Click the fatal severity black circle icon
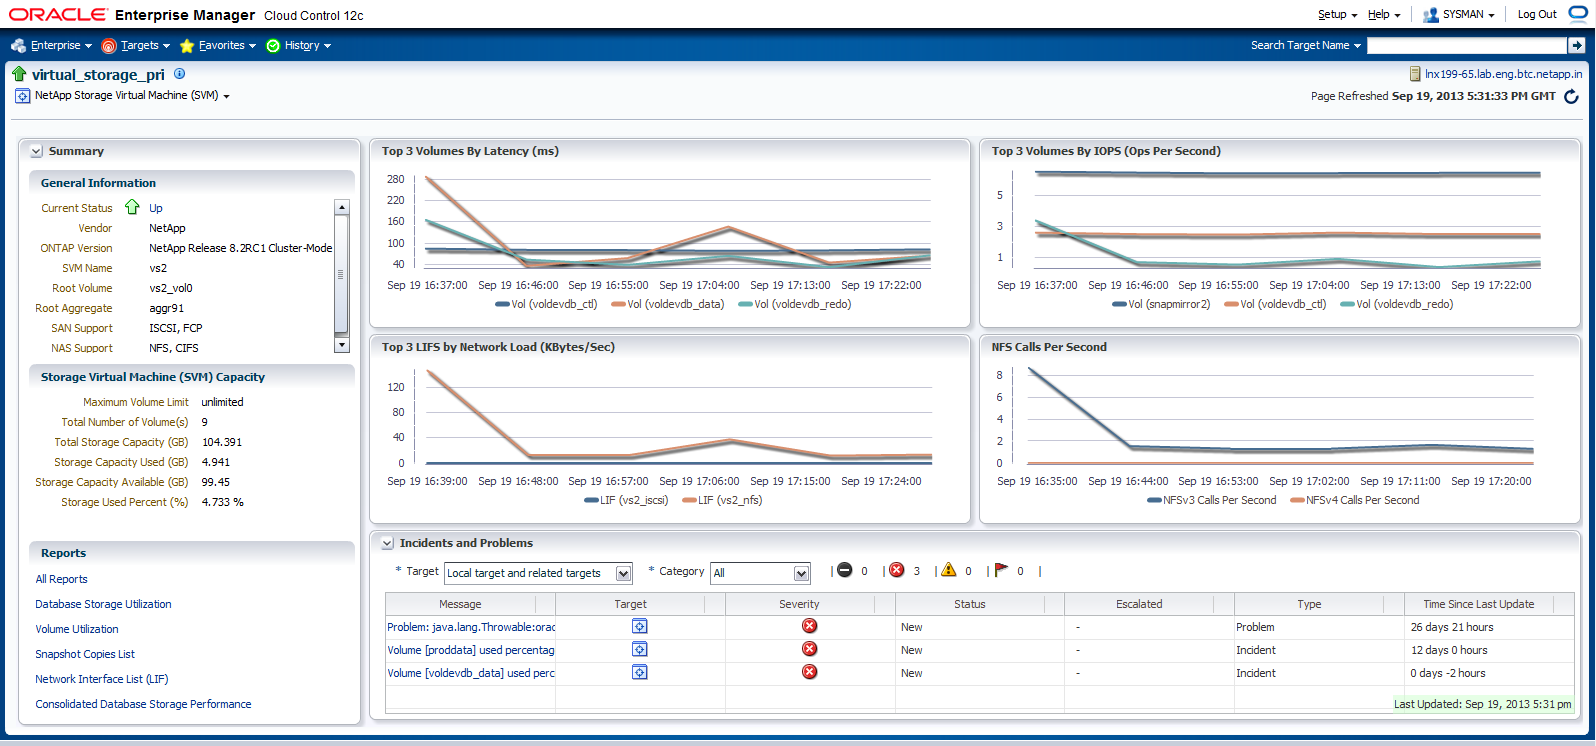The width and height of the screenshot is (1596, 746). click(845, 571)
